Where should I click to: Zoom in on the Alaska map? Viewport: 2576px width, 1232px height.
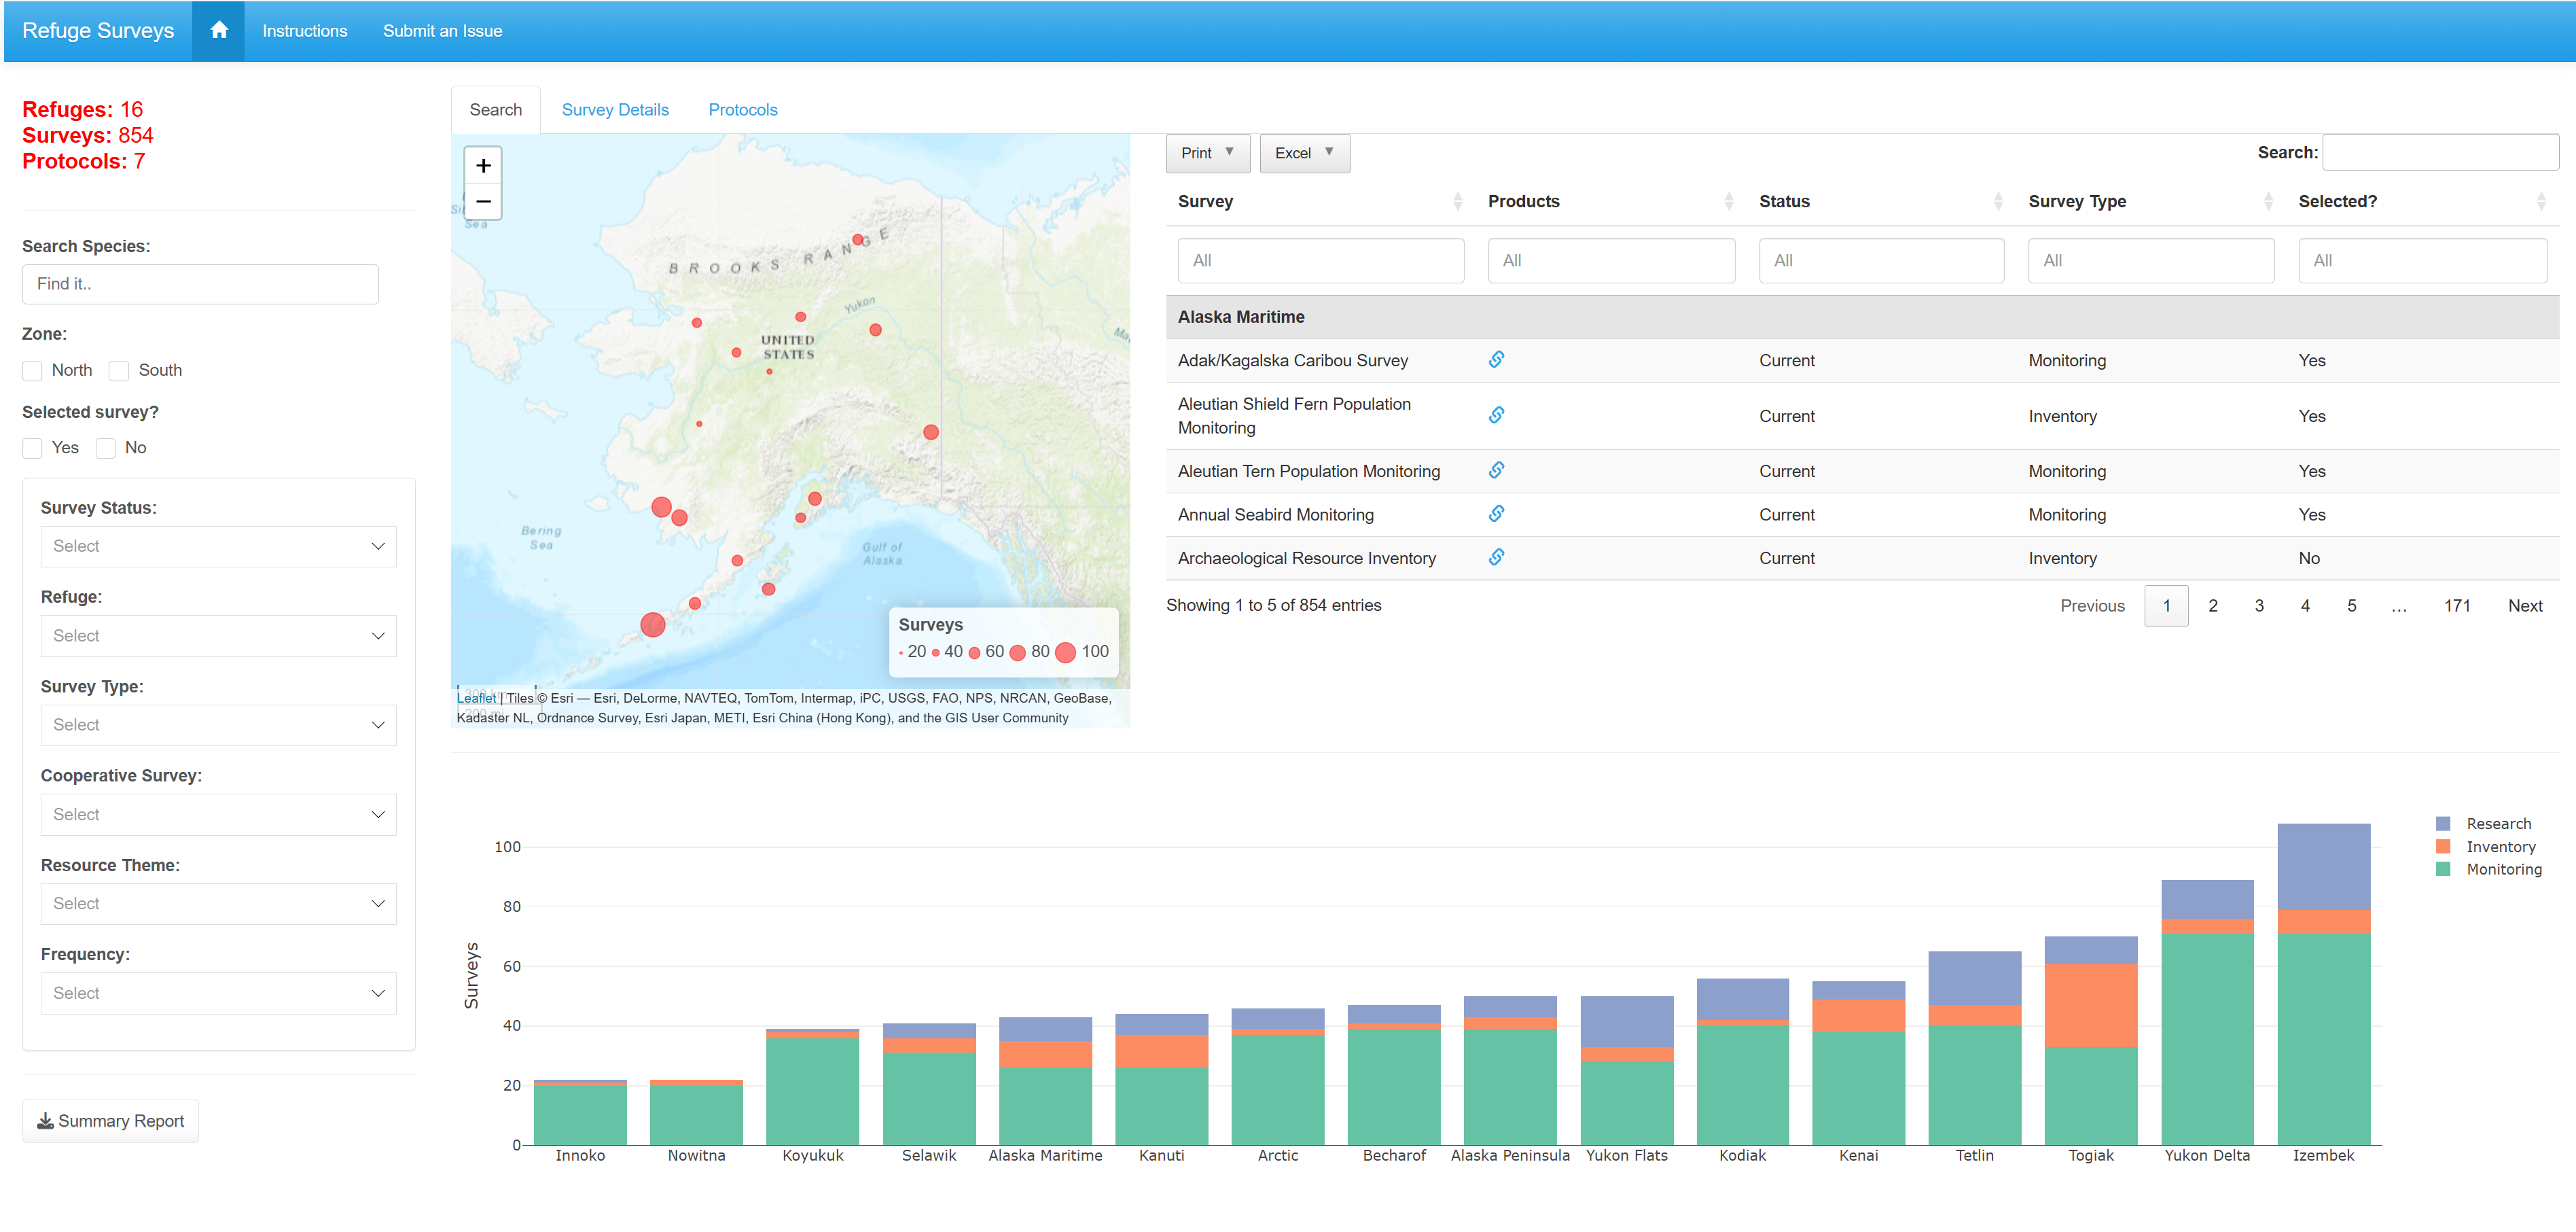tap(483, 165)
